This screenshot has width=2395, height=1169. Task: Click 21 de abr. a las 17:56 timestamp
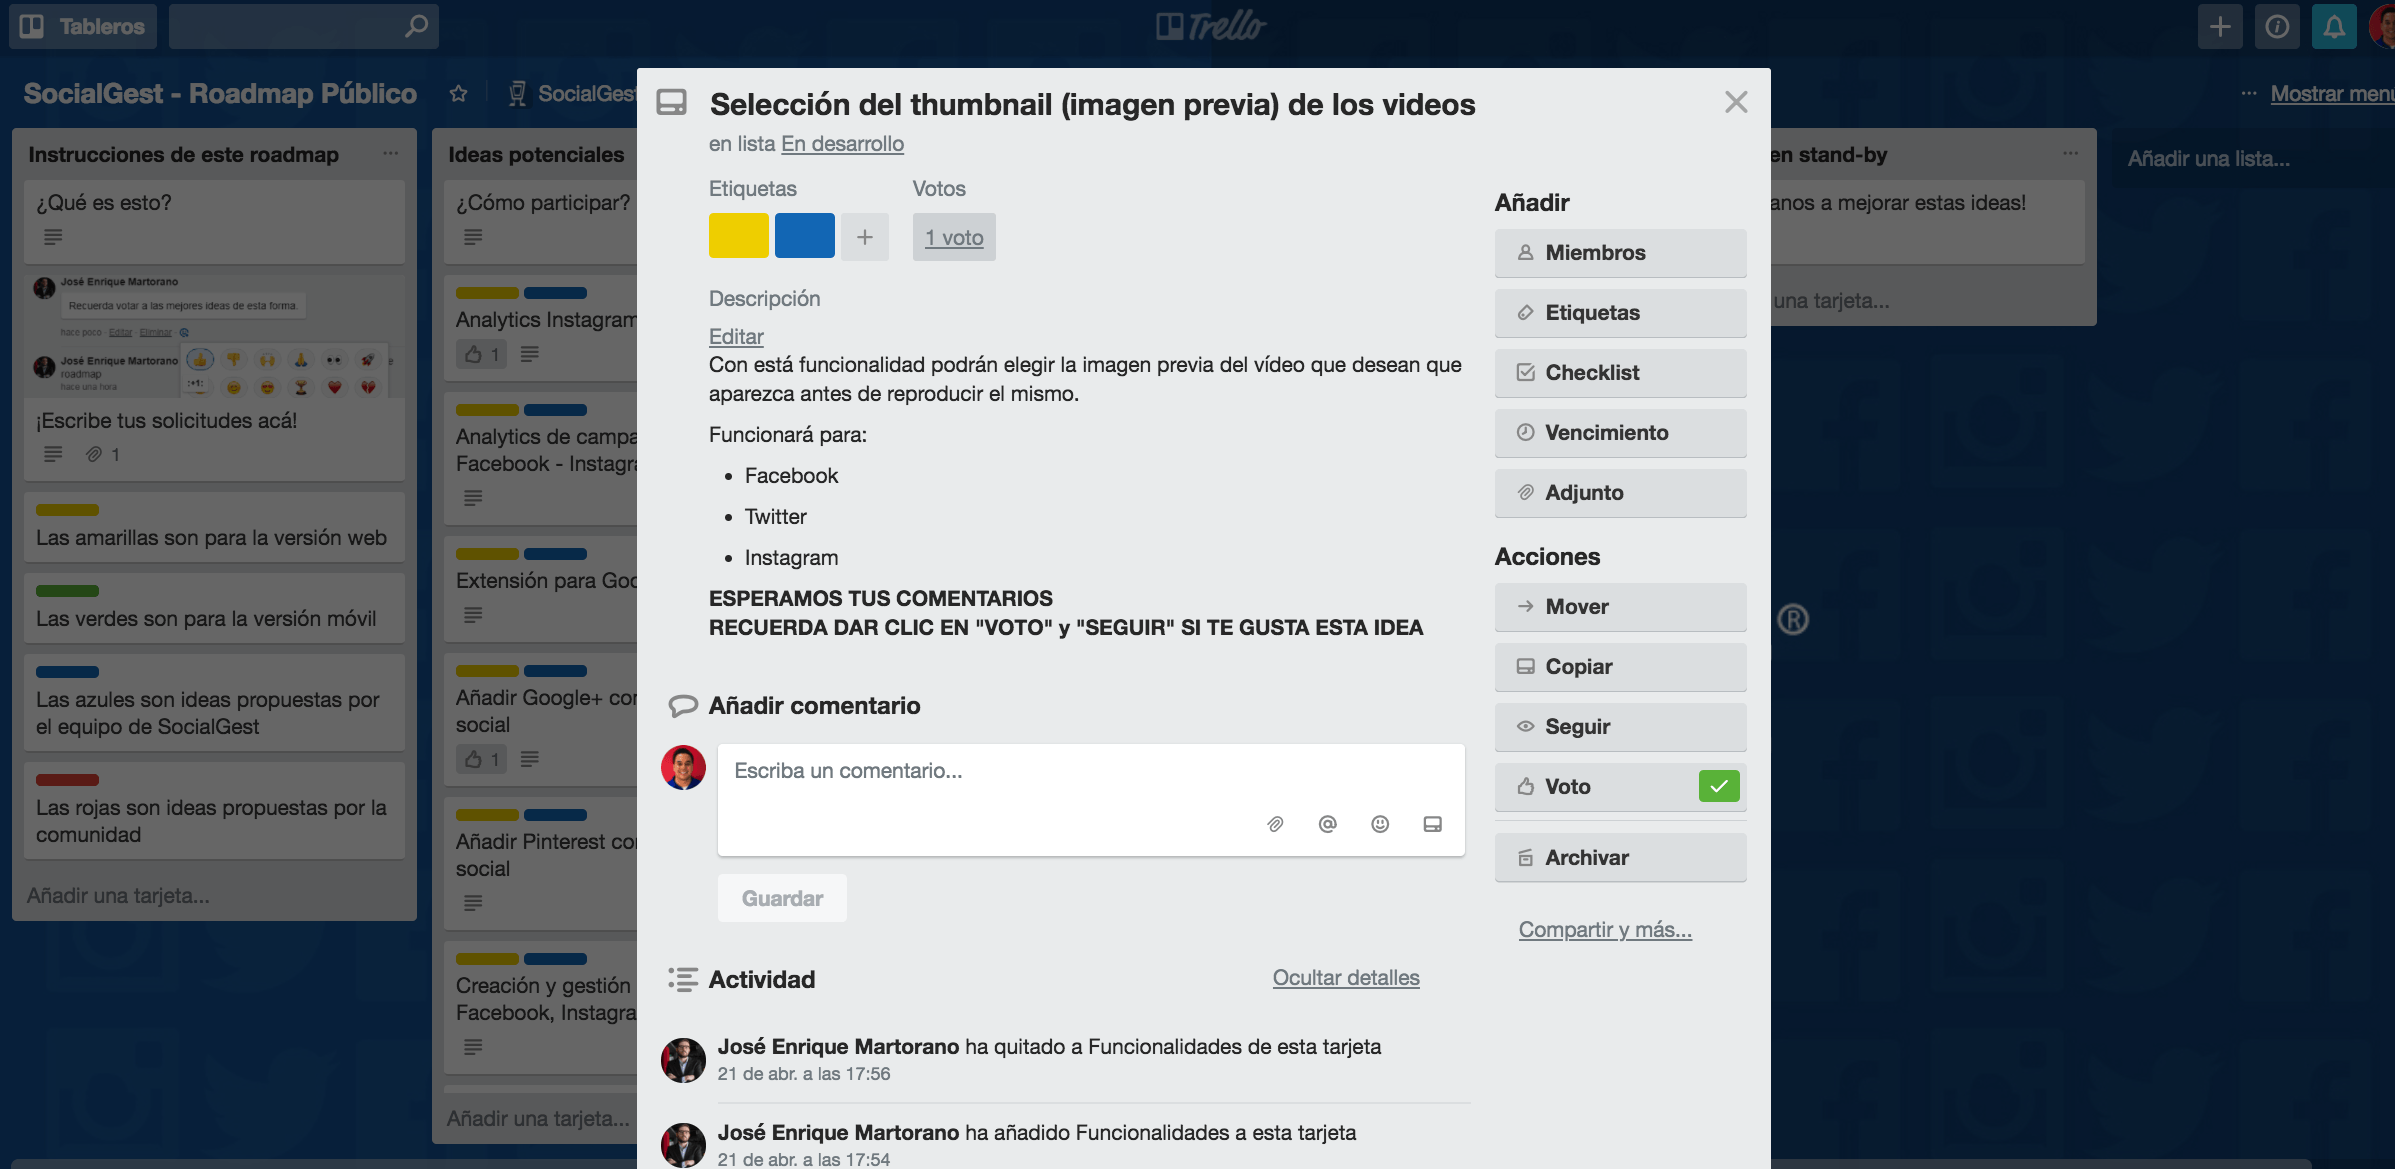(x=804, y=1074)
